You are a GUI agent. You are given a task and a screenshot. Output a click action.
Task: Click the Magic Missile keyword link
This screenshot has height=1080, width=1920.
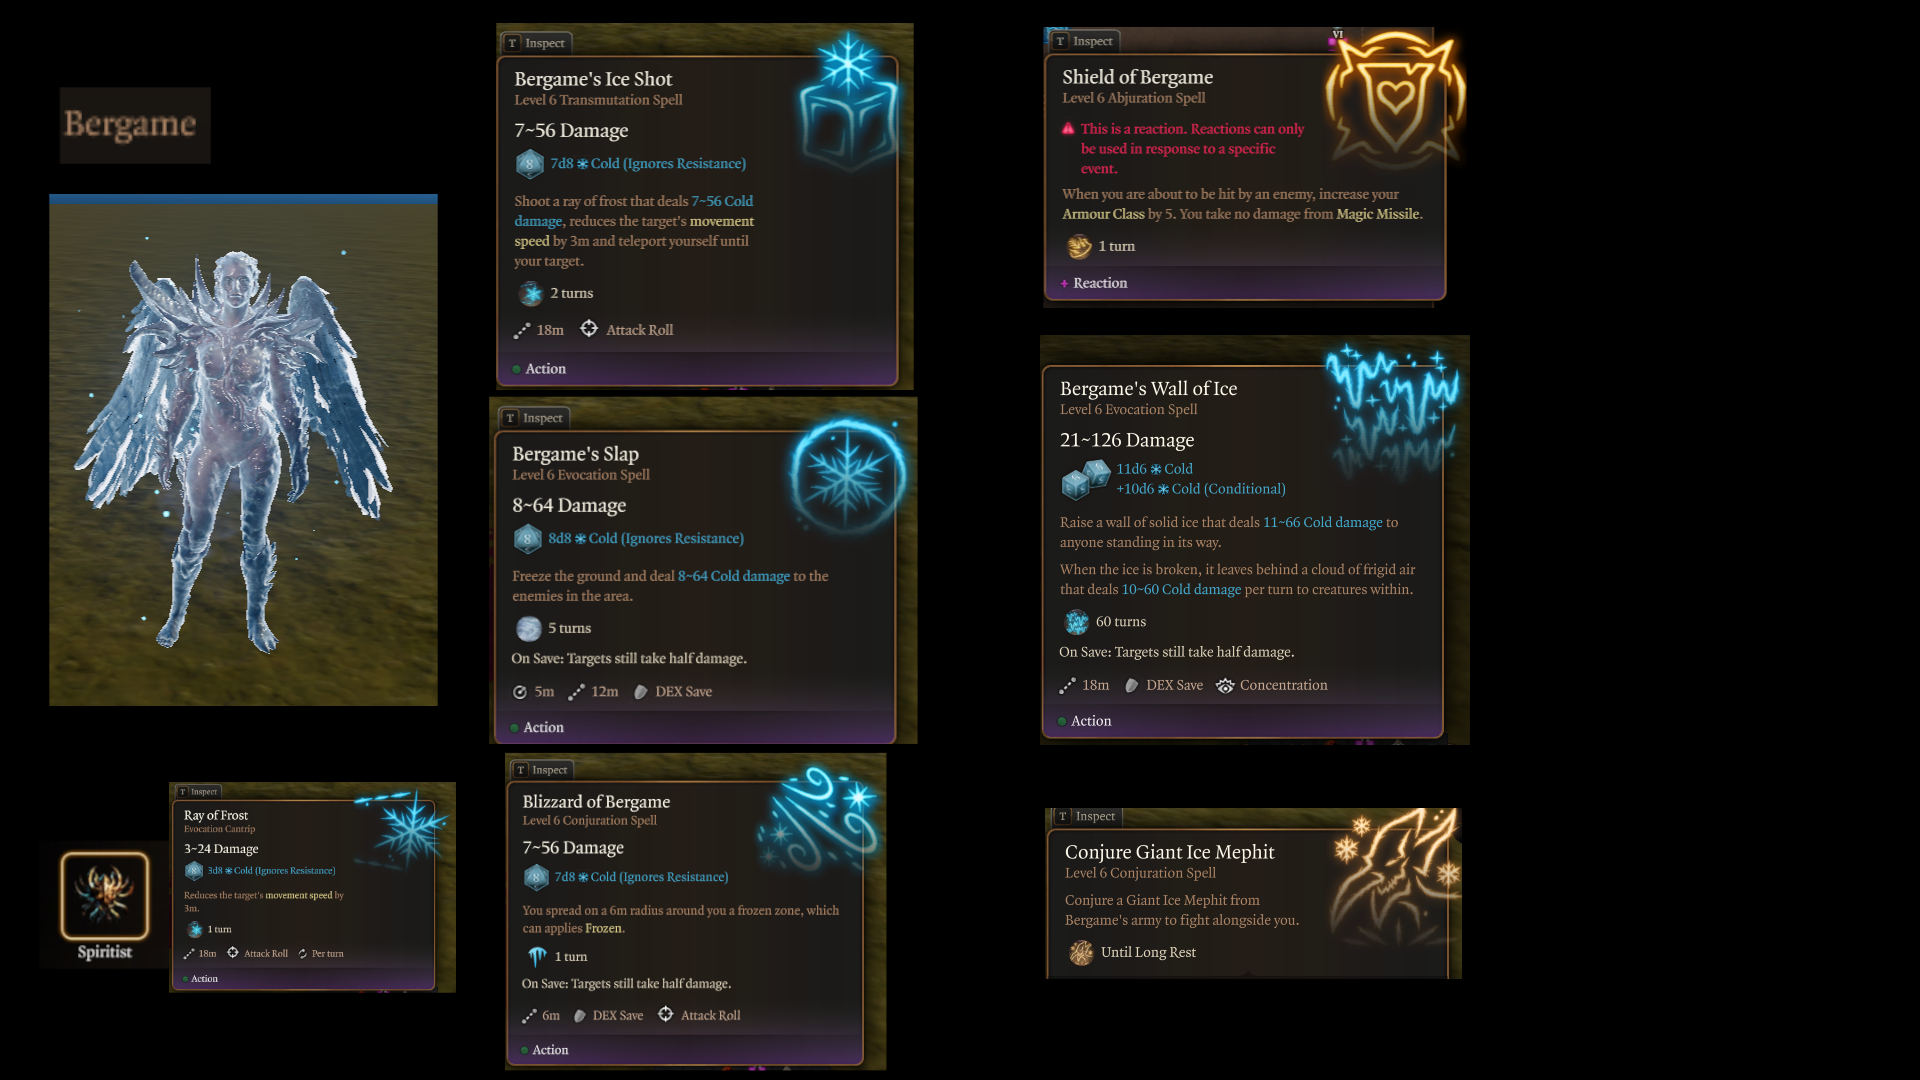pos(1377,214)
